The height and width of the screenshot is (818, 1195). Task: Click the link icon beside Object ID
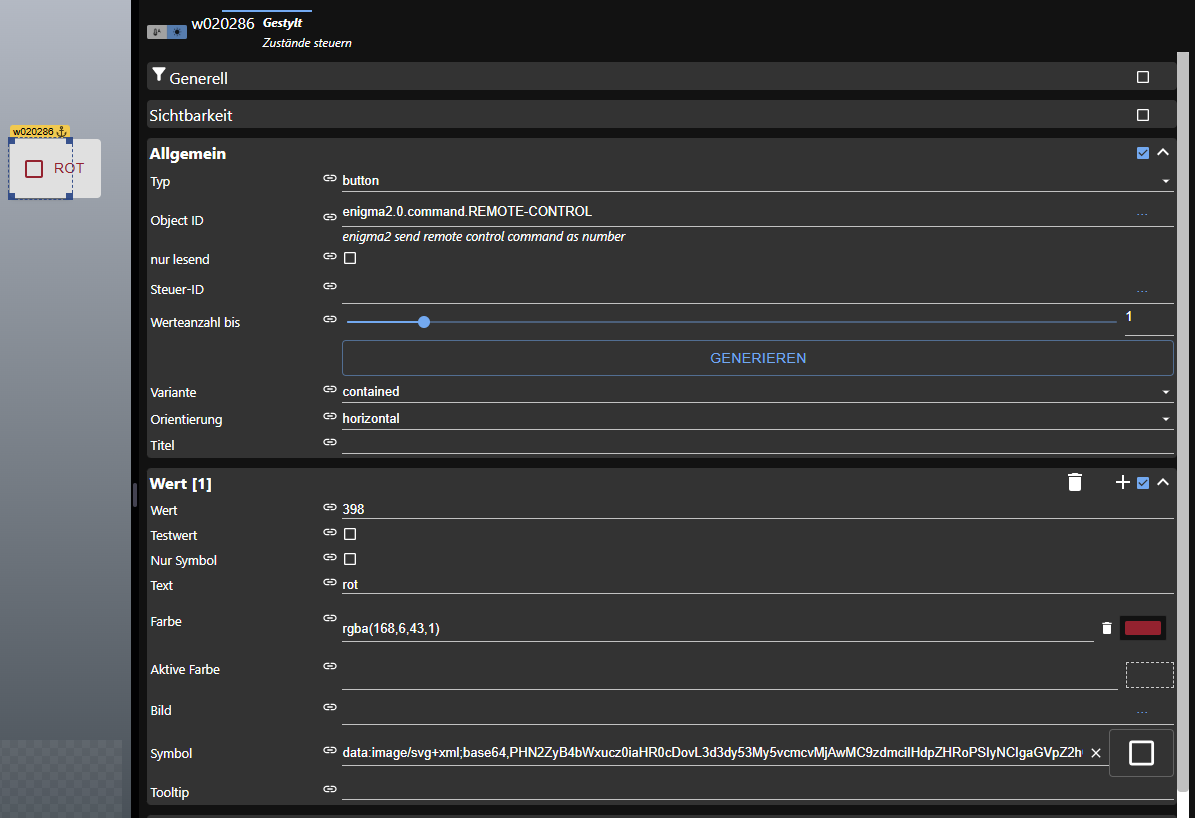tap(329, 217)
